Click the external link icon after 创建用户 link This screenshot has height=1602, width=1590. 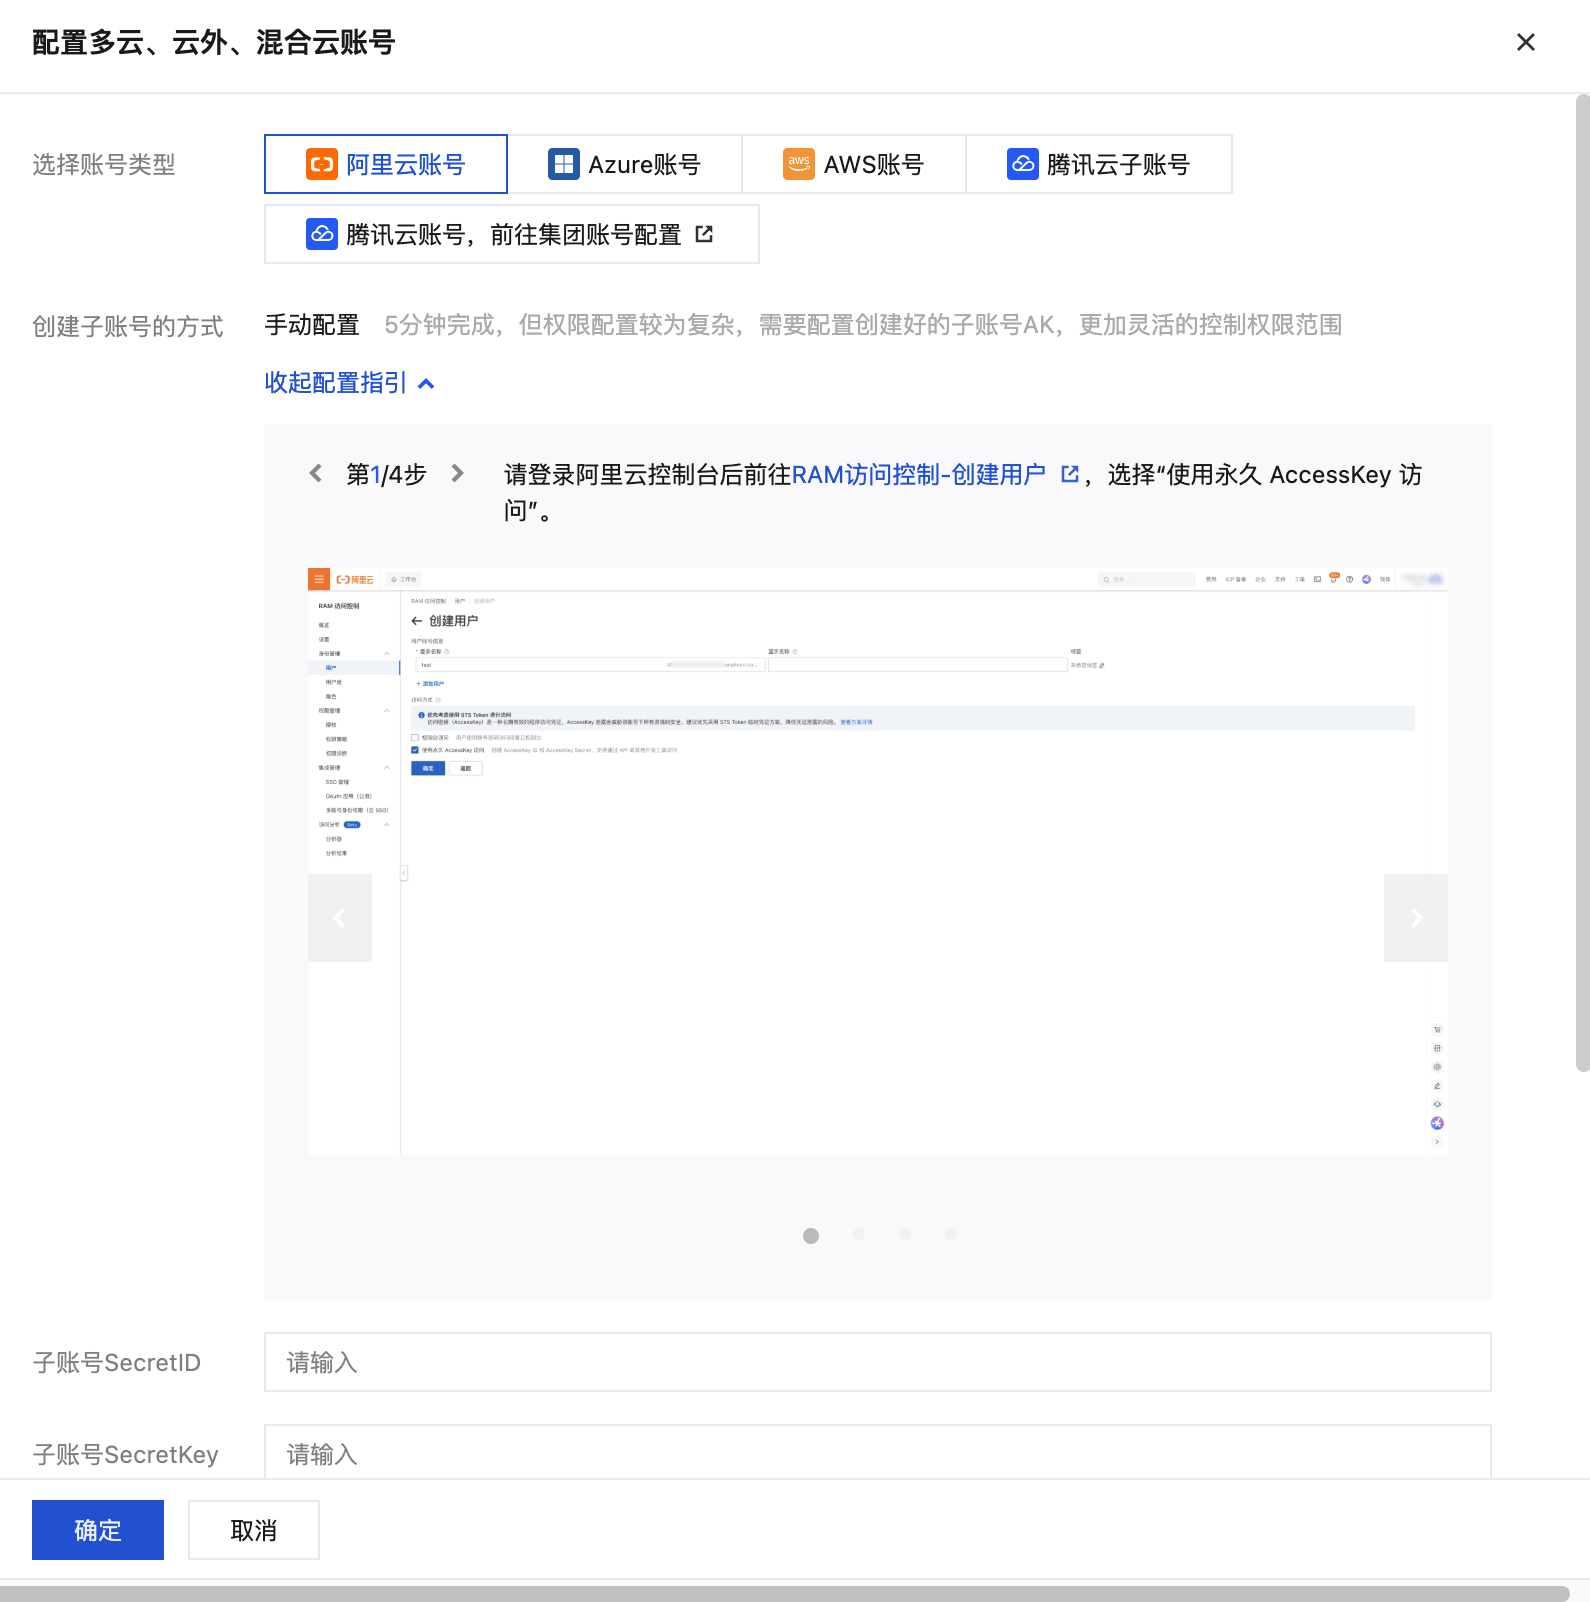point(1070,474)
